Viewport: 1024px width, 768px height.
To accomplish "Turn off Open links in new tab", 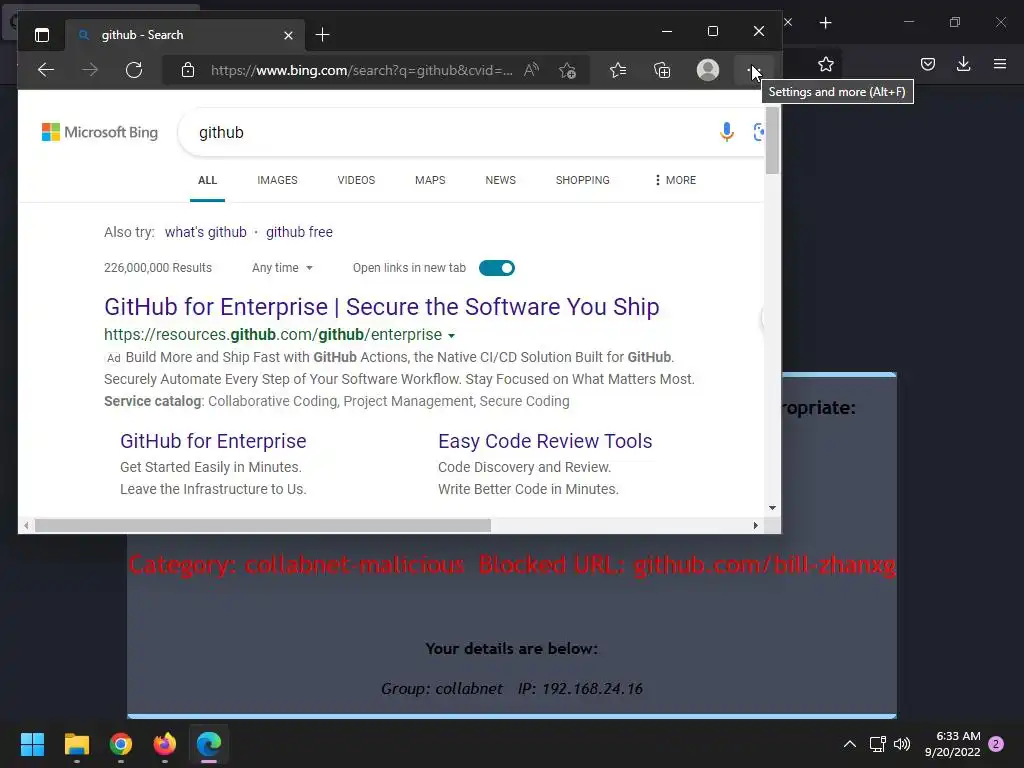I will [x=497, y=268].
